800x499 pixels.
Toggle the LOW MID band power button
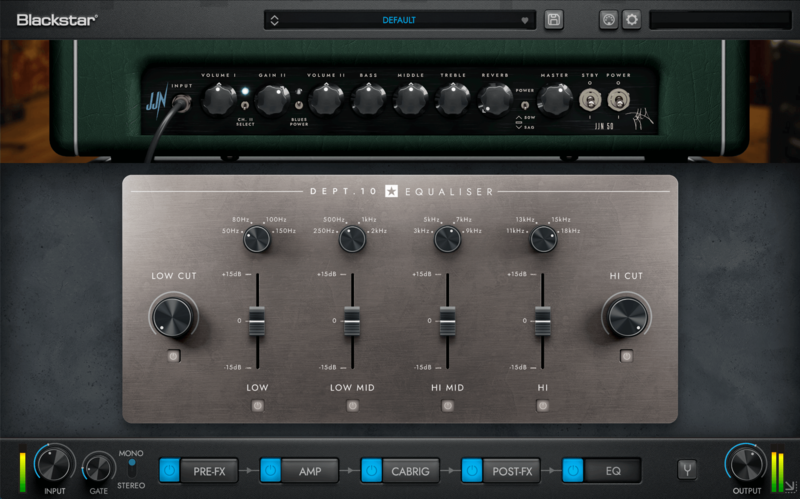(x=353, y=406)
